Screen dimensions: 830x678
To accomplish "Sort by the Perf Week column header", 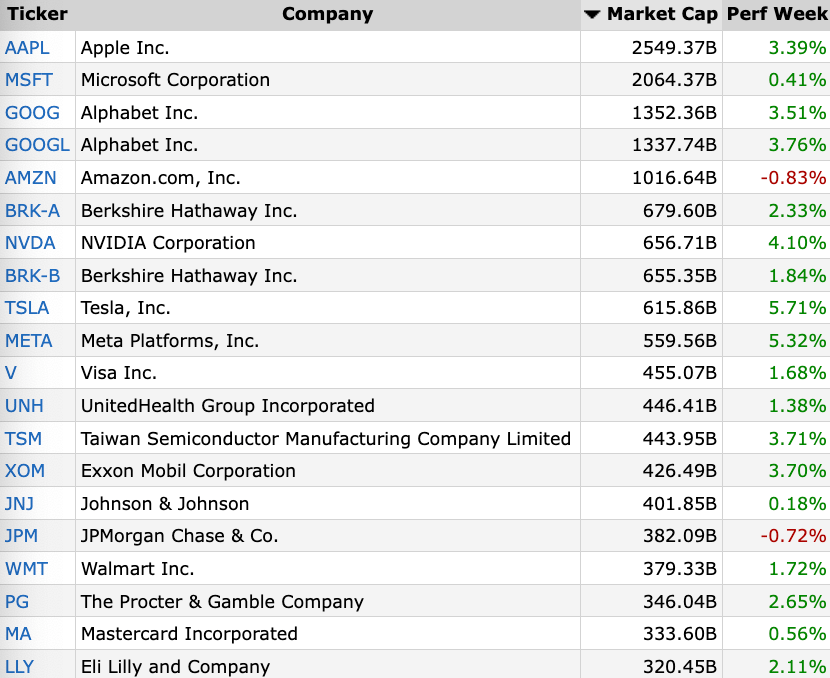I will (777, 14).
